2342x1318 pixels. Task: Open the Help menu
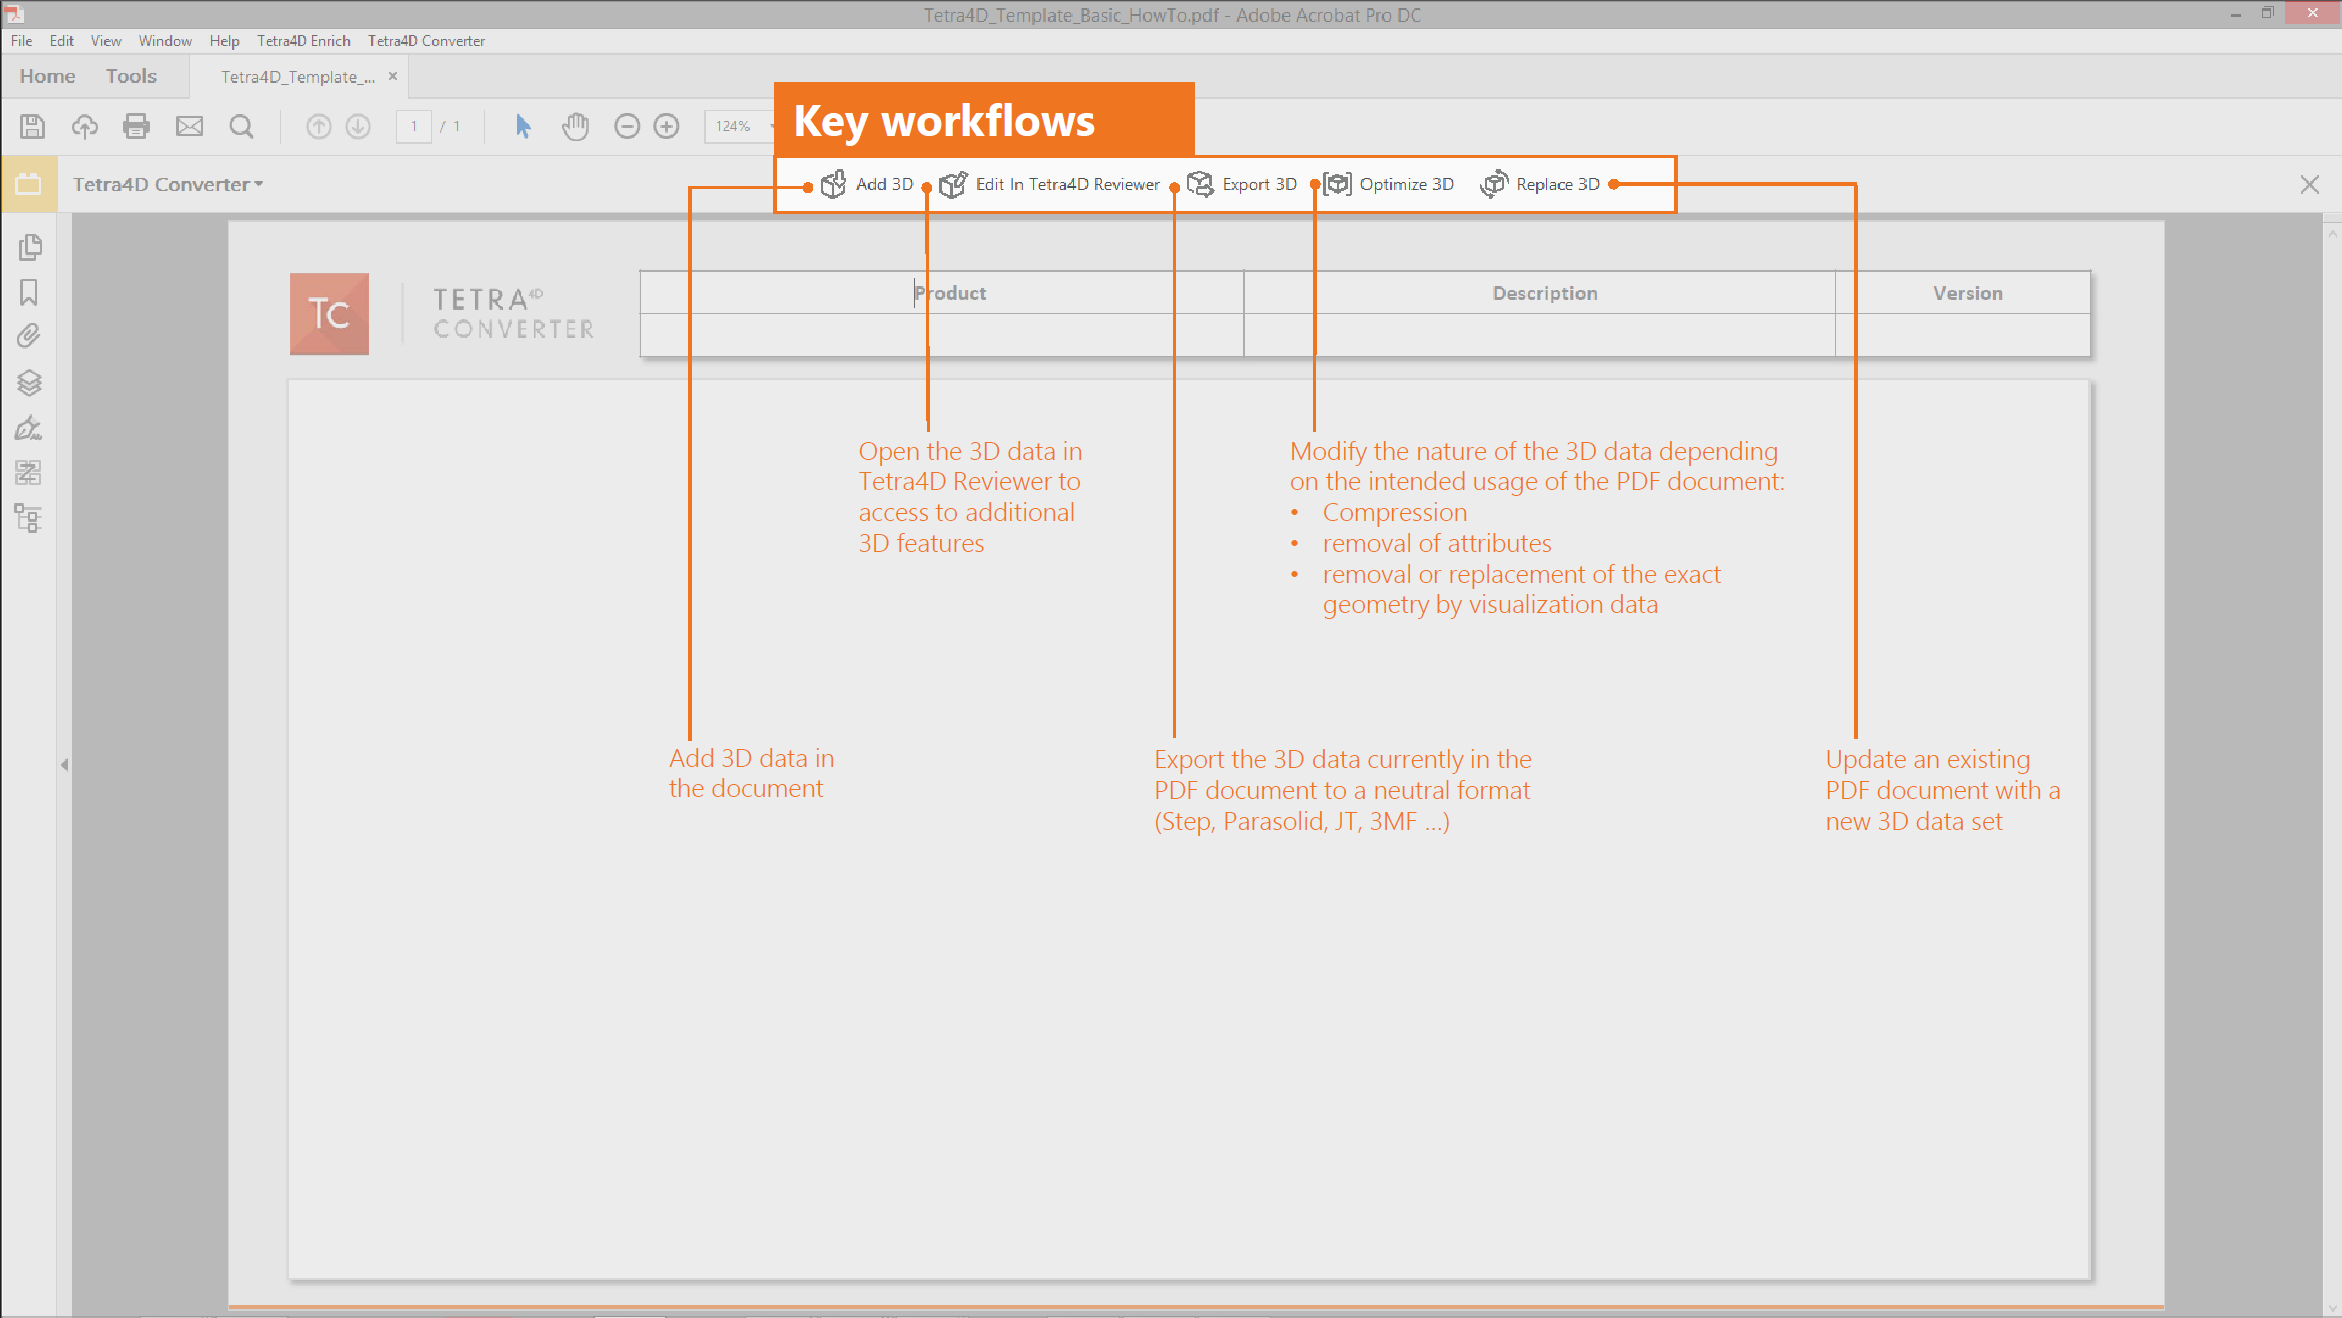point(224,41)
